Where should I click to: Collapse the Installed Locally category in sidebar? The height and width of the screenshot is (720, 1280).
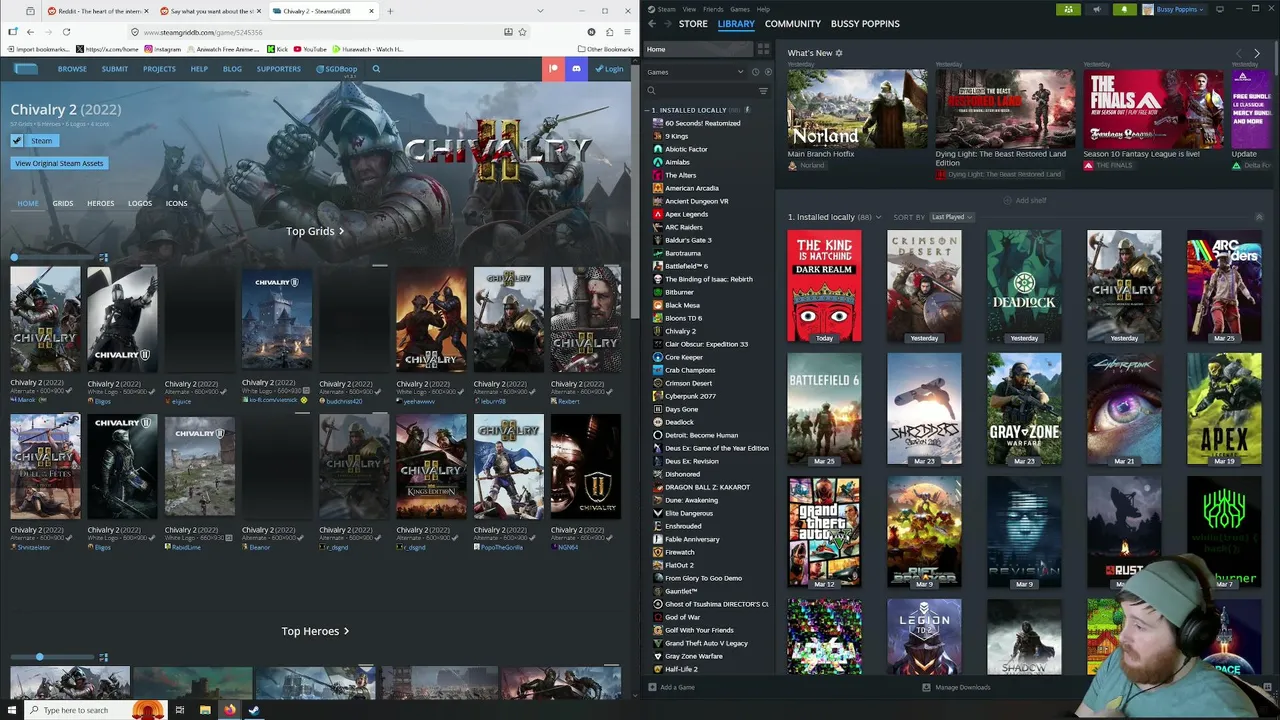pos(648,110)
